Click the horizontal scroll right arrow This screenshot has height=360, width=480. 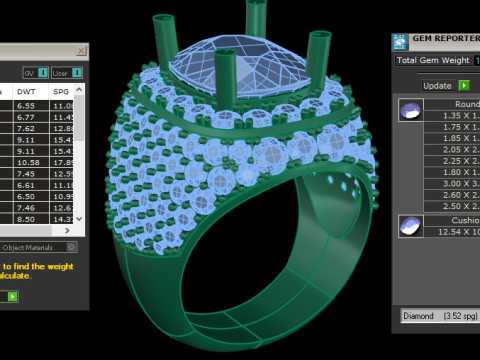[67, 231]
